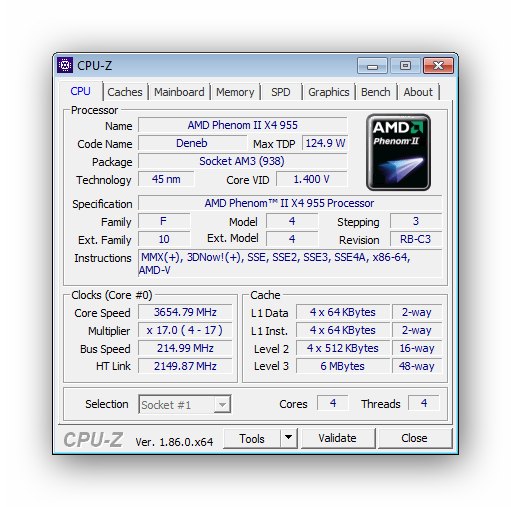The width and height of the screenshot is (511, 507).
Task: Show the Graphics tab
Action: click(329, 92)
